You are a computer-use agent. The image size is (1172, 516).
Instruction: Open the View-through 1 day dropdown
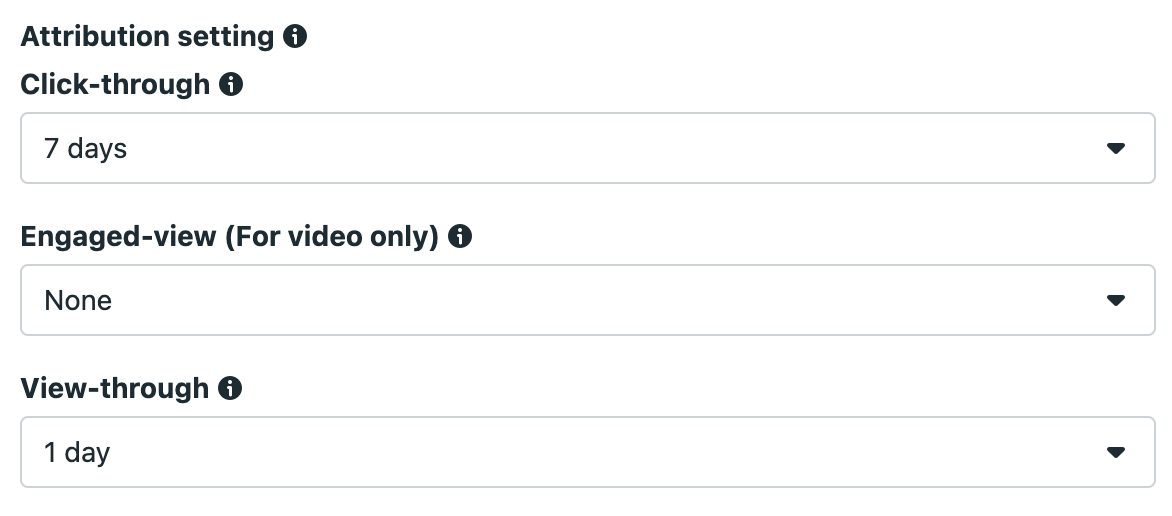pos(587,452)
